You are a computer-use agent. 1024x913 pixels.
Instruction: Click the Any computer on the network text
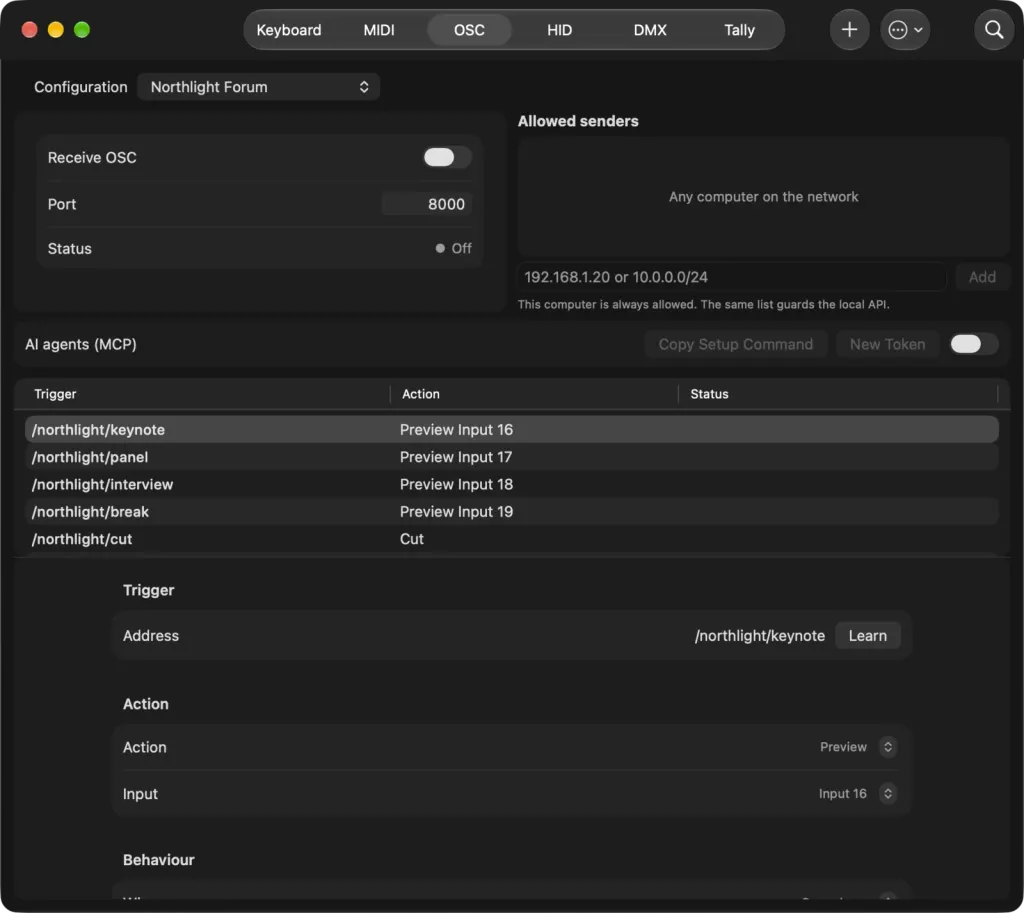point(763,197)
